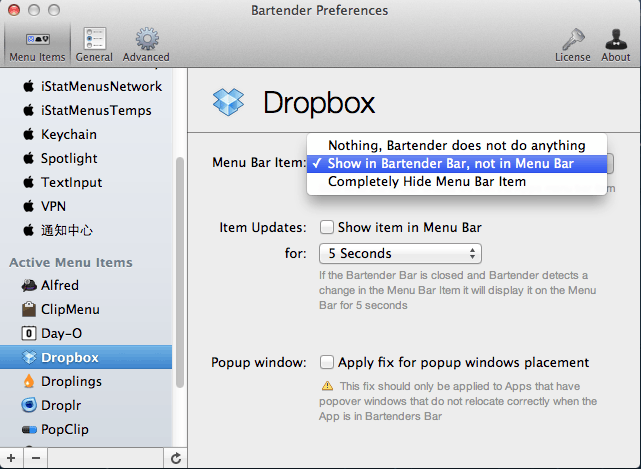
Task: Open the License key pane
Action: point(572,45)
